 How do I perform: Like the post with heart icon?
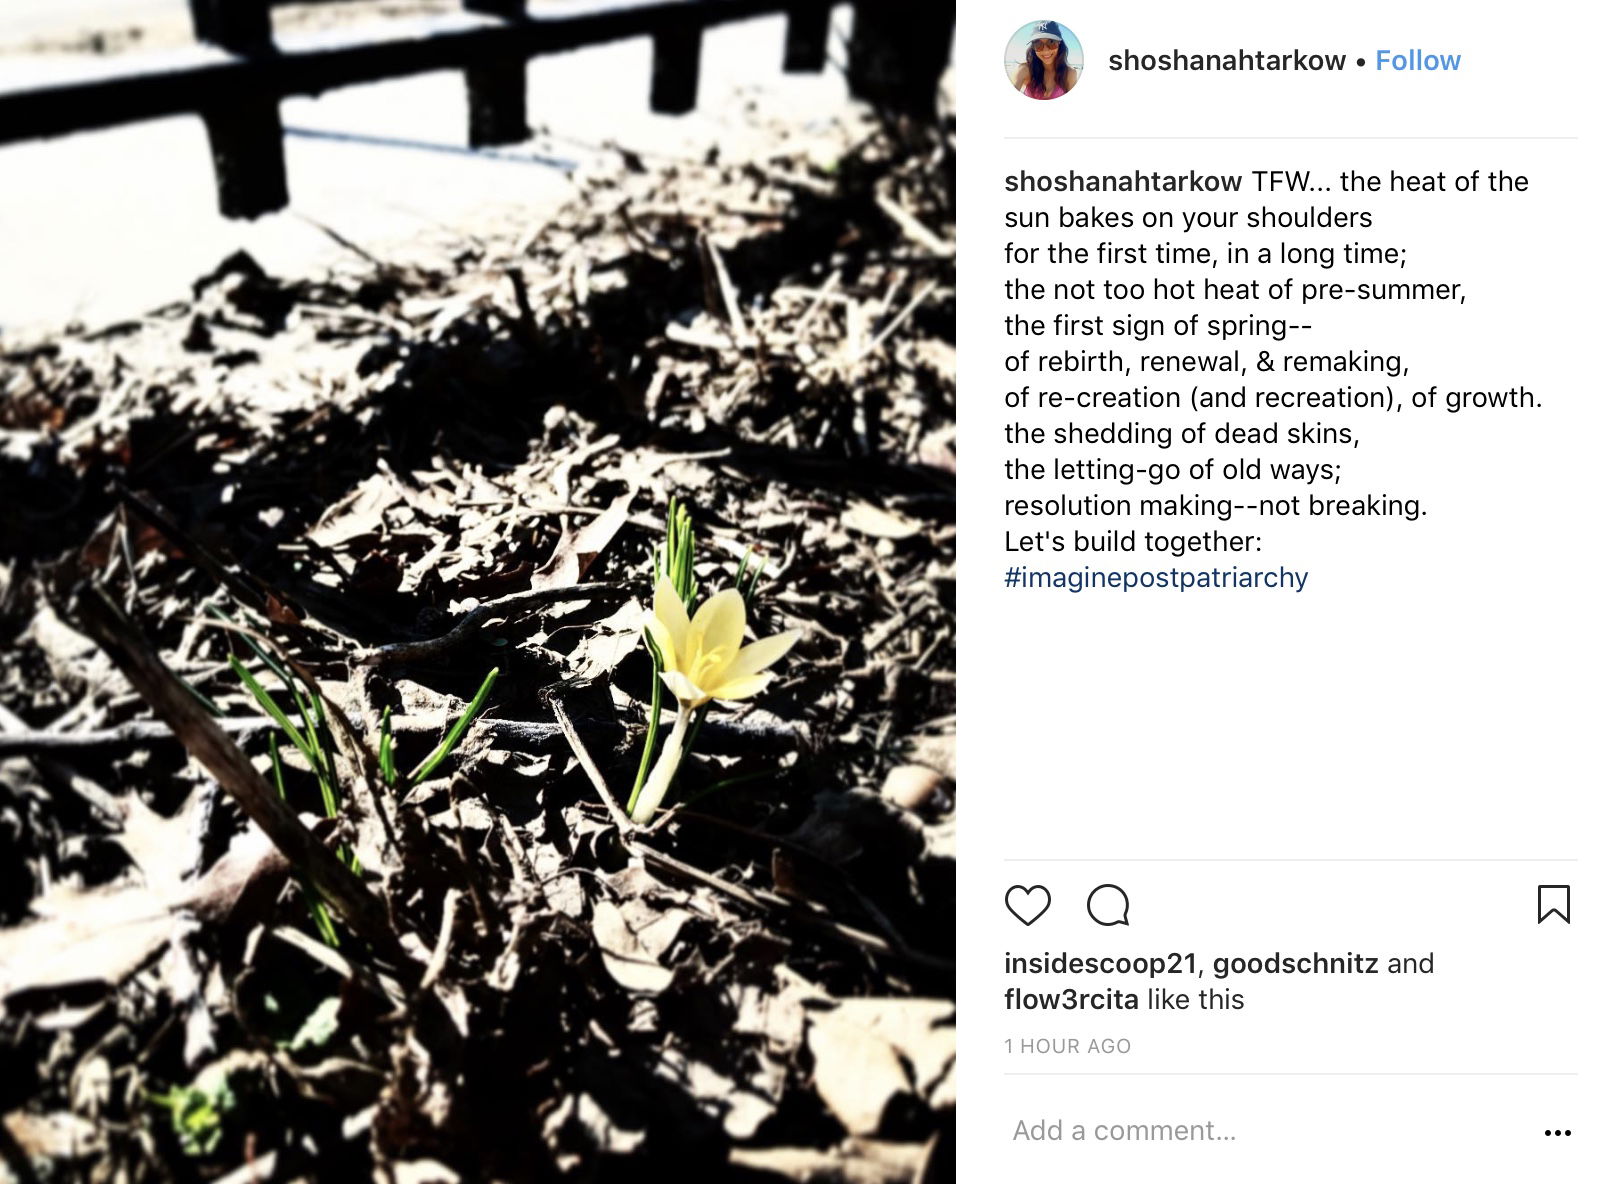(1027, 905)
